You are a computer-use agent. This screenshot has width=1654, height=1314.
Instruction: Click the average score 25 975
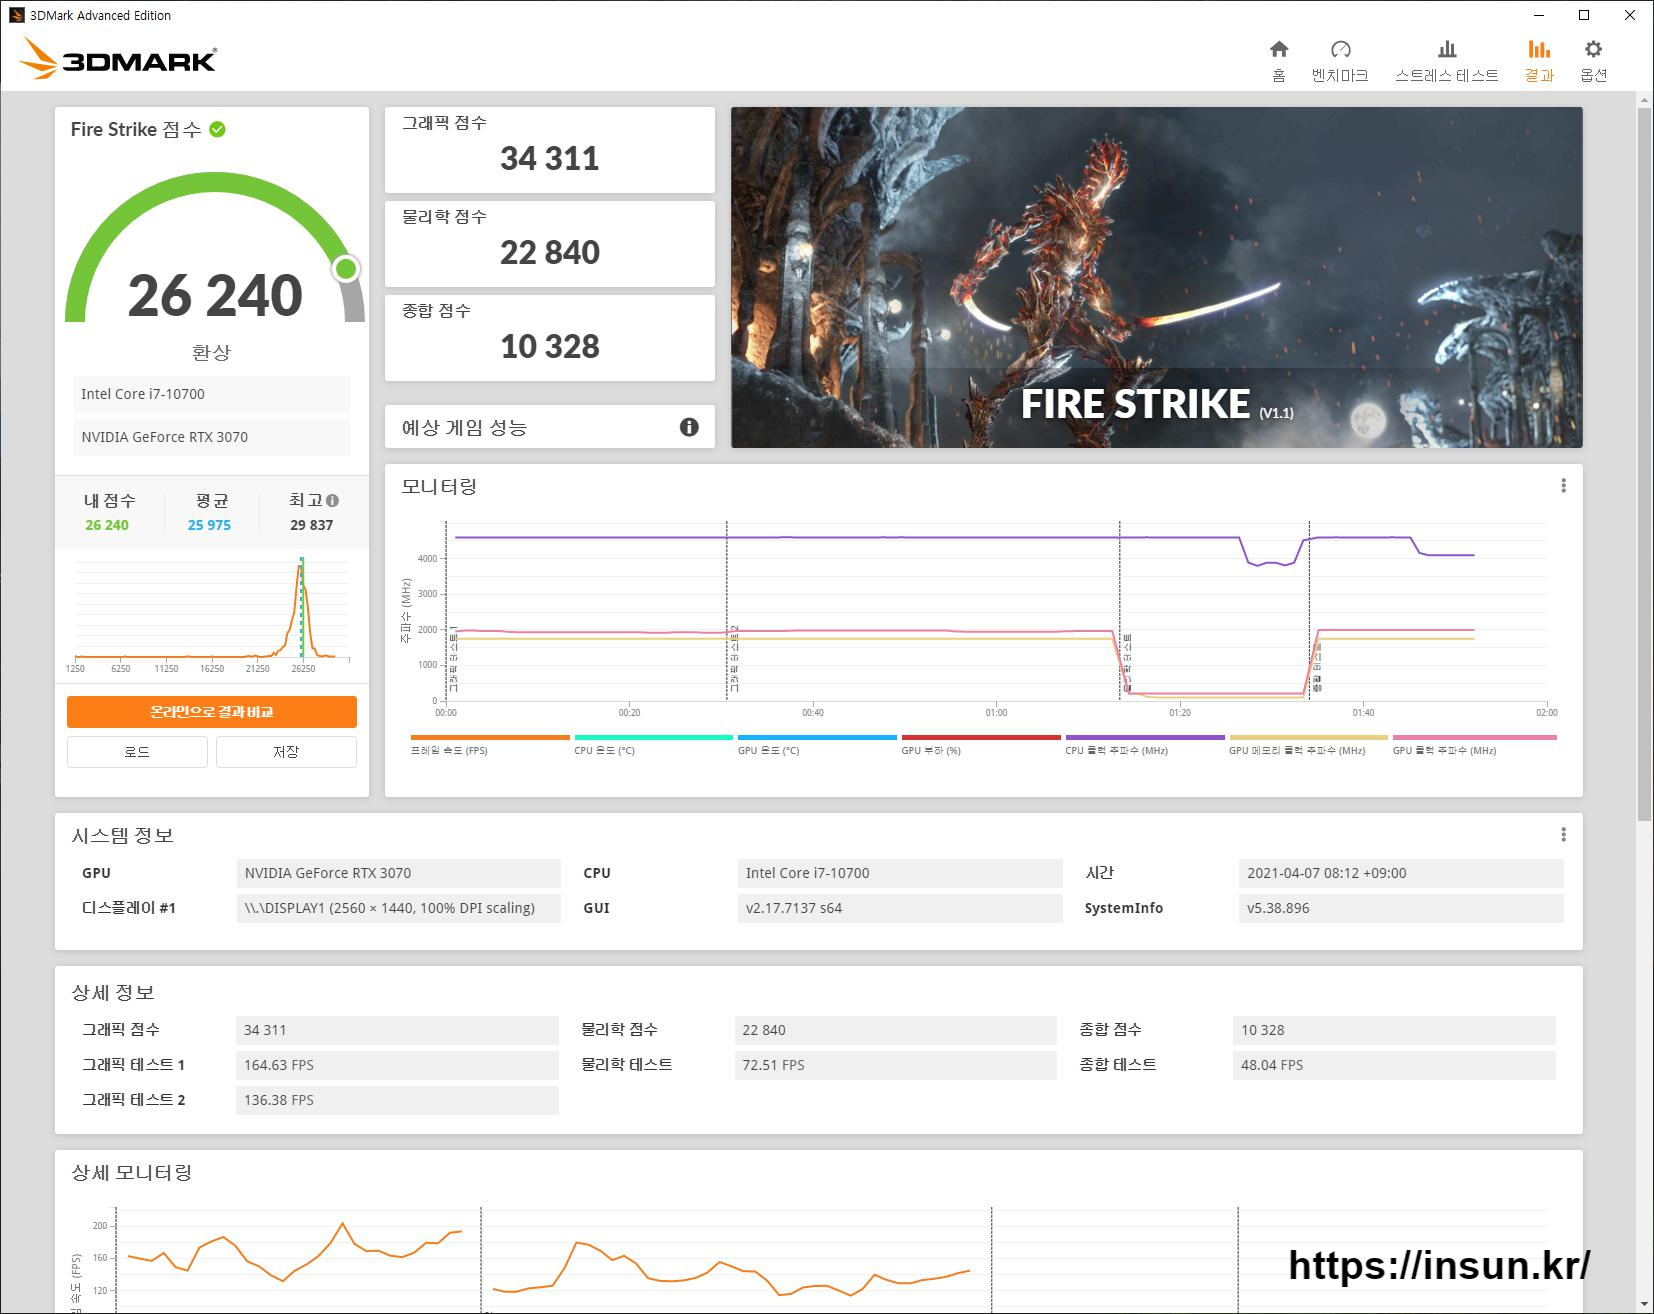(x=209, y=525)
